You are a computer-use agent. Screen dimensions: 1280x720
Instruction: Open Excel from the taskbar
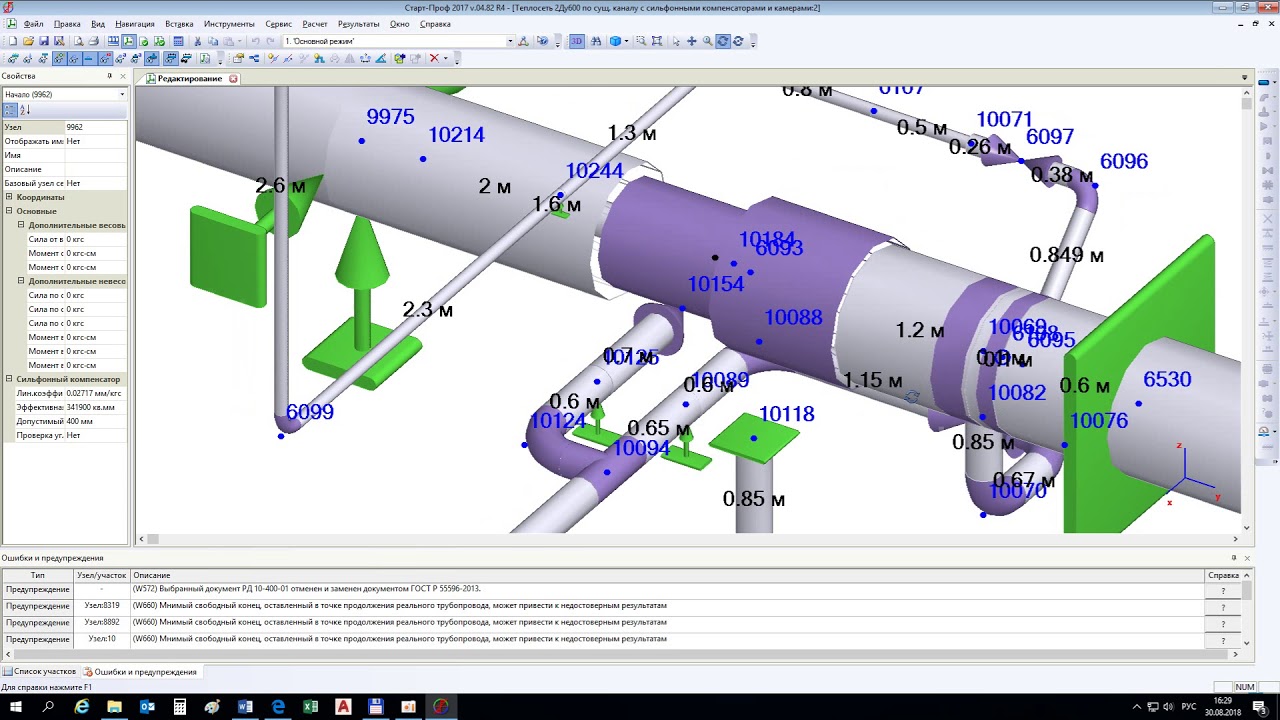310,707
